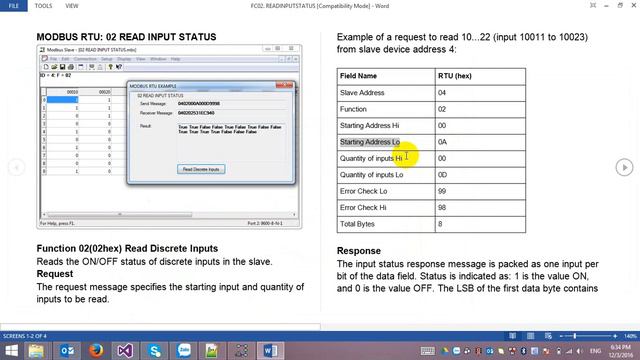Click the SCREENS 1-2 OF 4 indicator
640x360 pixels.
point(25,336)
